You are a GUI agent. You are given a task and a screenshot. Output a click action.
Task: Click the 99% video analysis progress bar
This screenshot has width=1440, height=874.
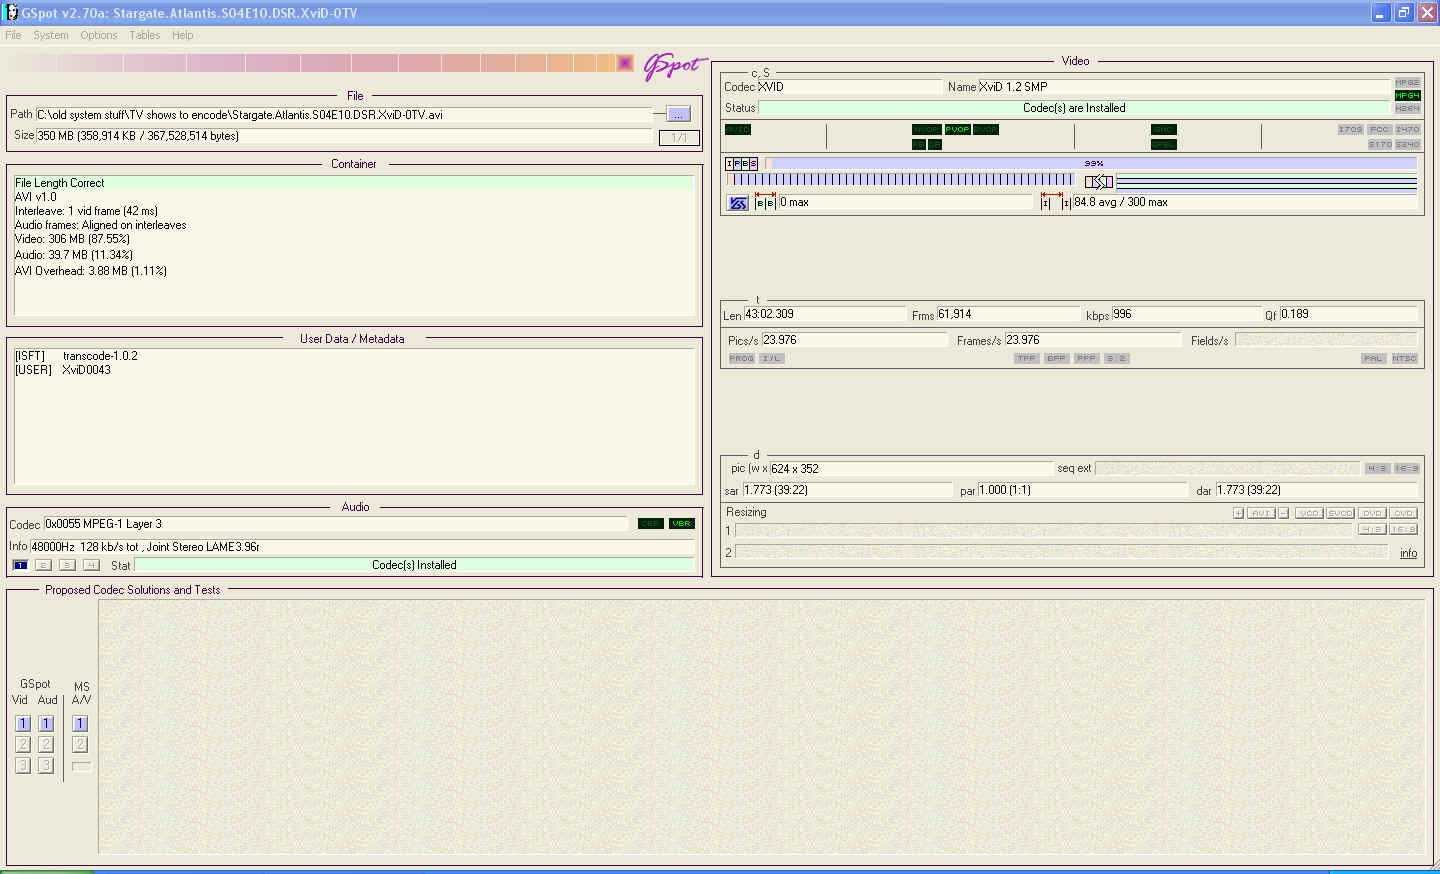pos(1093,163)
